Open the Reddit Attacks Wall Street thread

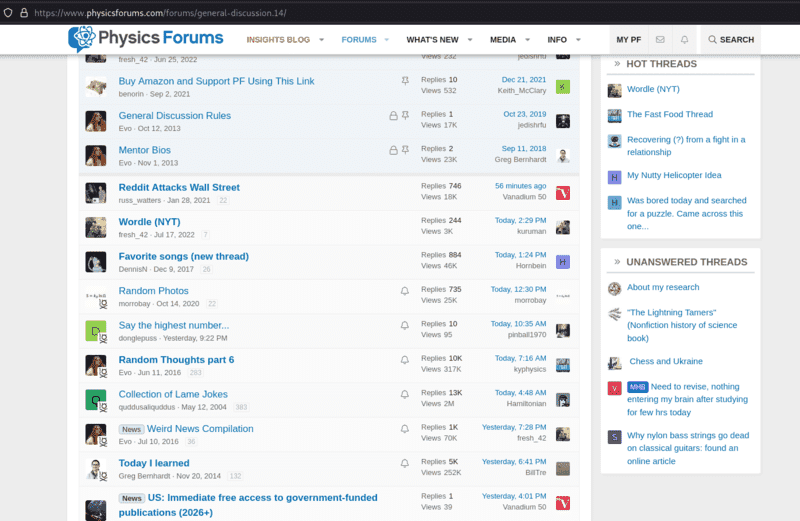(x=179, y=187)
